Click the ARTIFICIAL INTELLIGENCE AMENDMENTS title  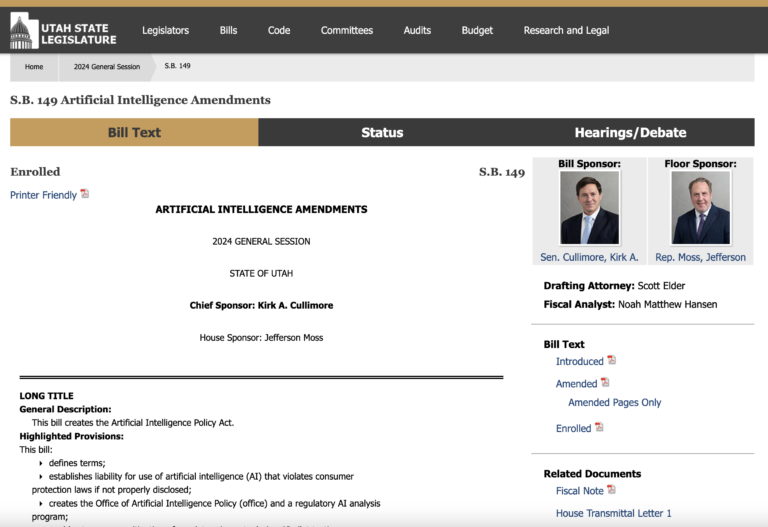click(261, 209)
